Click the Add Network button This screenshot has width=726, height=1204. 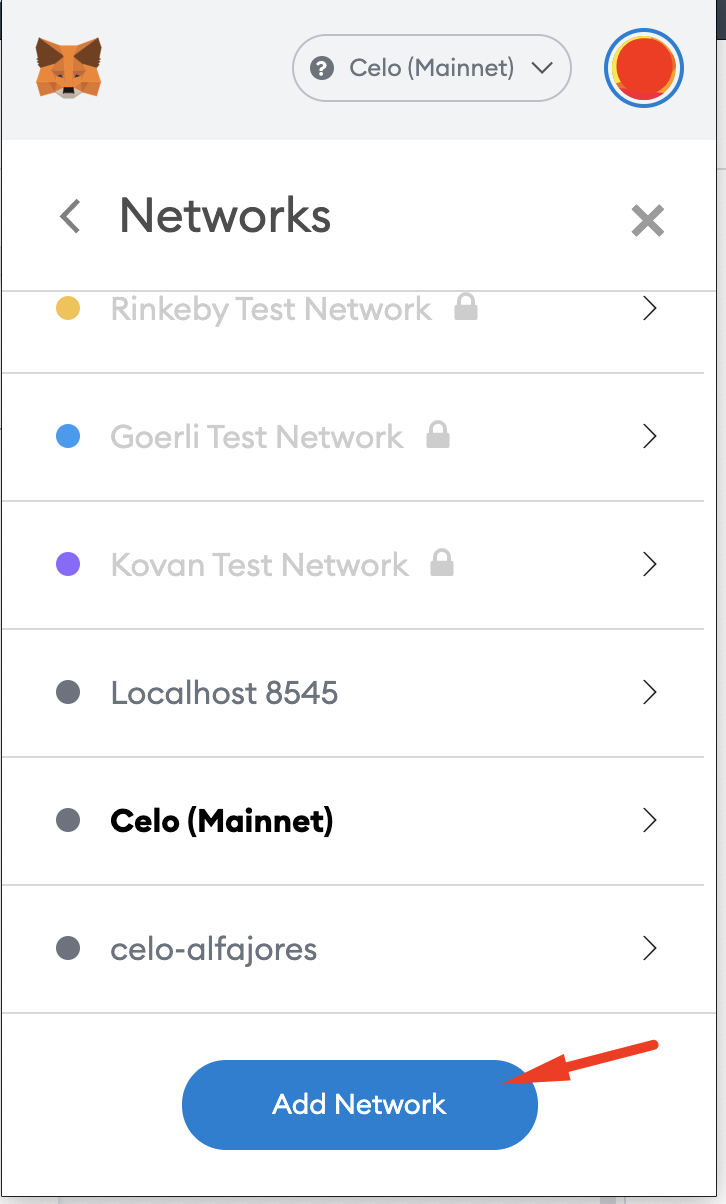click(x=360, y=1104)
